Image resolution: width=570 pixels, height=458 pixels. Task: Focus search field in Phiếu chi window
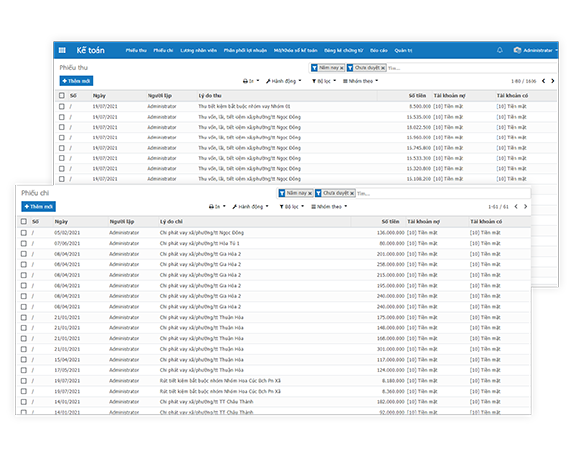pyautogui.click(x=442, y=193)
